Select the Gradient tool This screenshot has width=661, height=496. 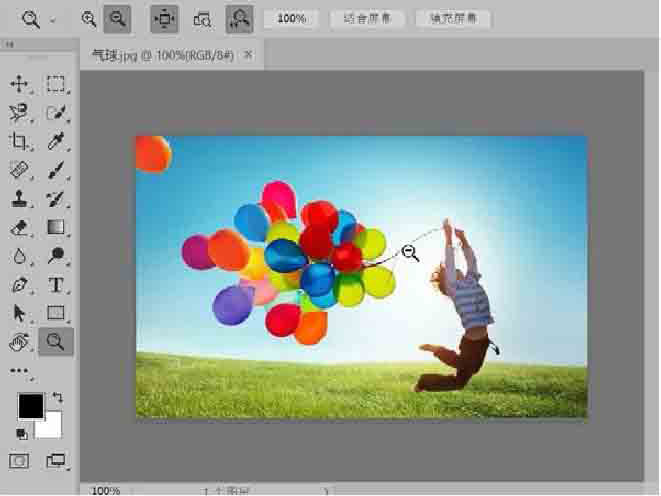pyautogui.click(x=56, y=228)
